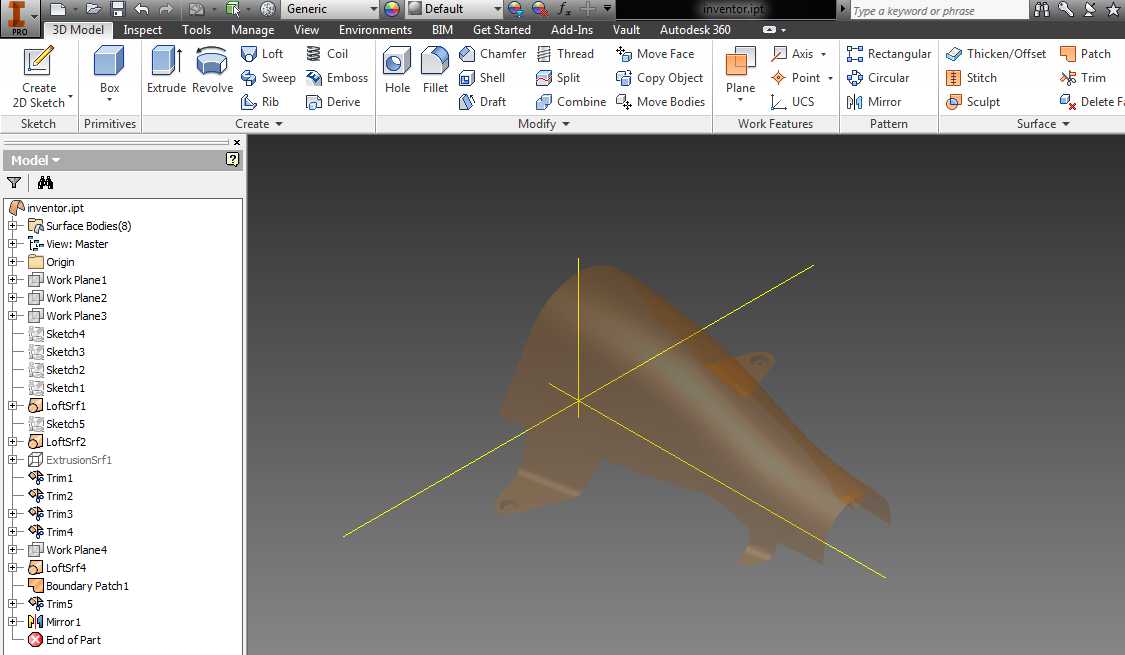Select the Derive tool
1125x655 pixels.
coord(333,102)
